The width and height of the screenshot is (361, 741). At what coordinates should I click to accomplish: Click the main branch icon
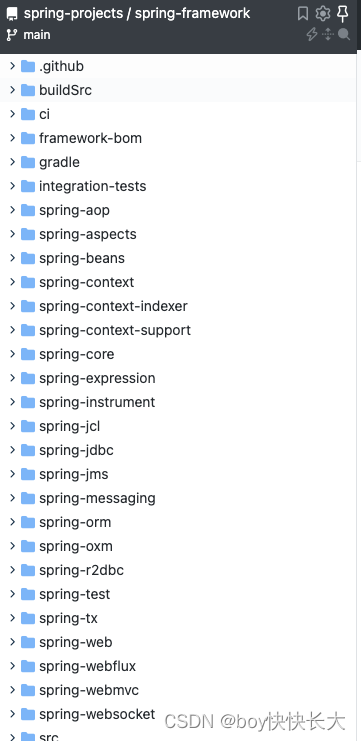(x=12, y=35)
